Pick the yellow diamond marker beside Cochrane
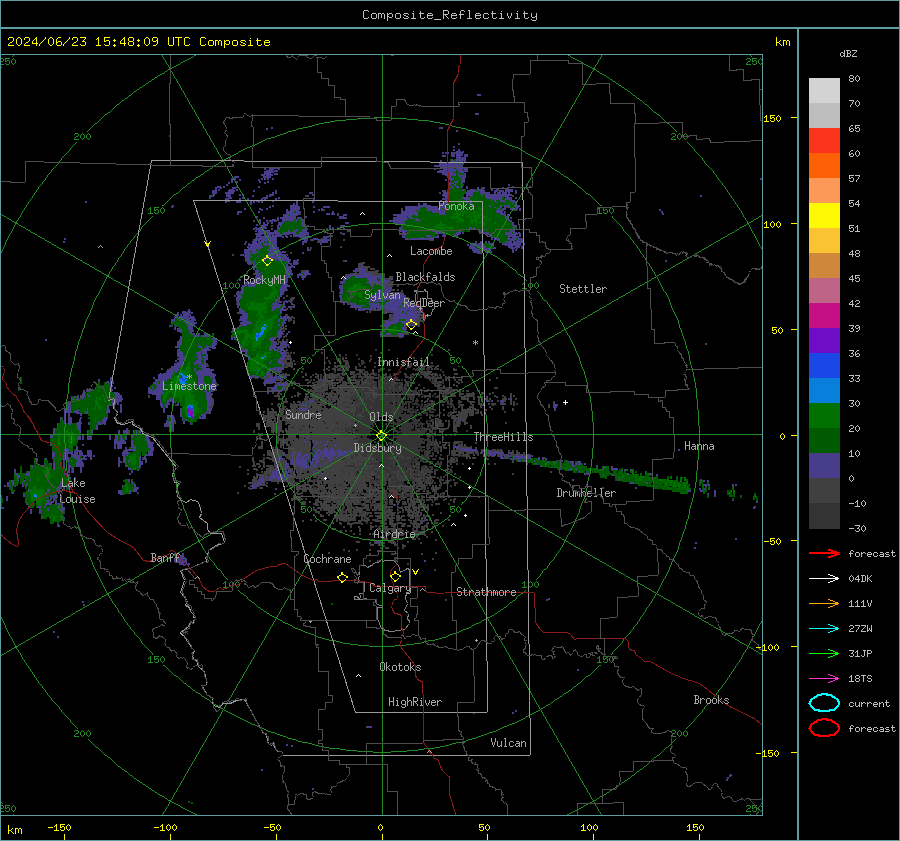The height and width of the screenshot is (841, 900). click(342, 577)
